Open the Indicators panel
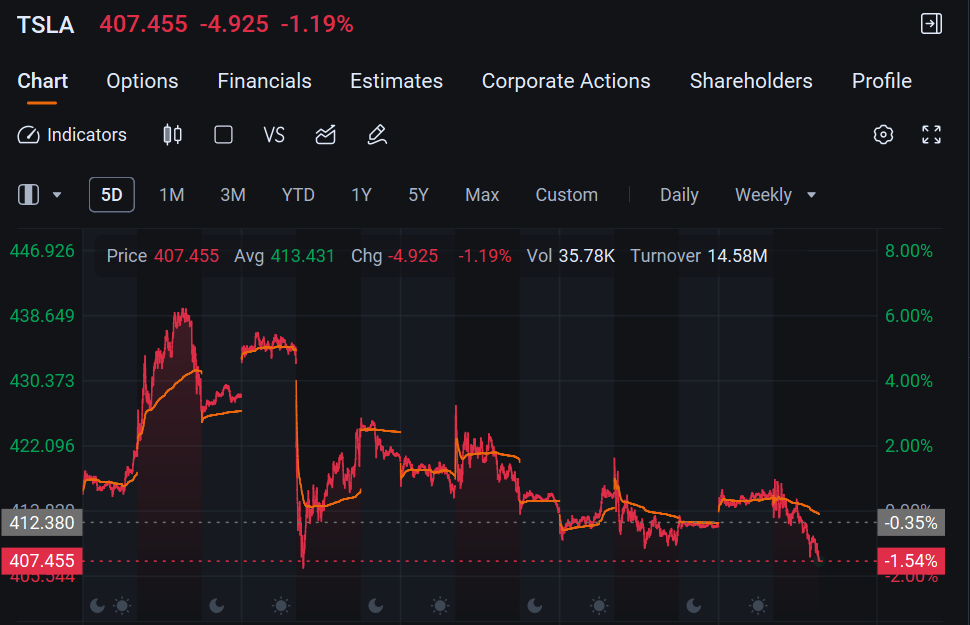The height and width of the screenshot is (625, 970). pyautogui.click(x=72, y=135)
